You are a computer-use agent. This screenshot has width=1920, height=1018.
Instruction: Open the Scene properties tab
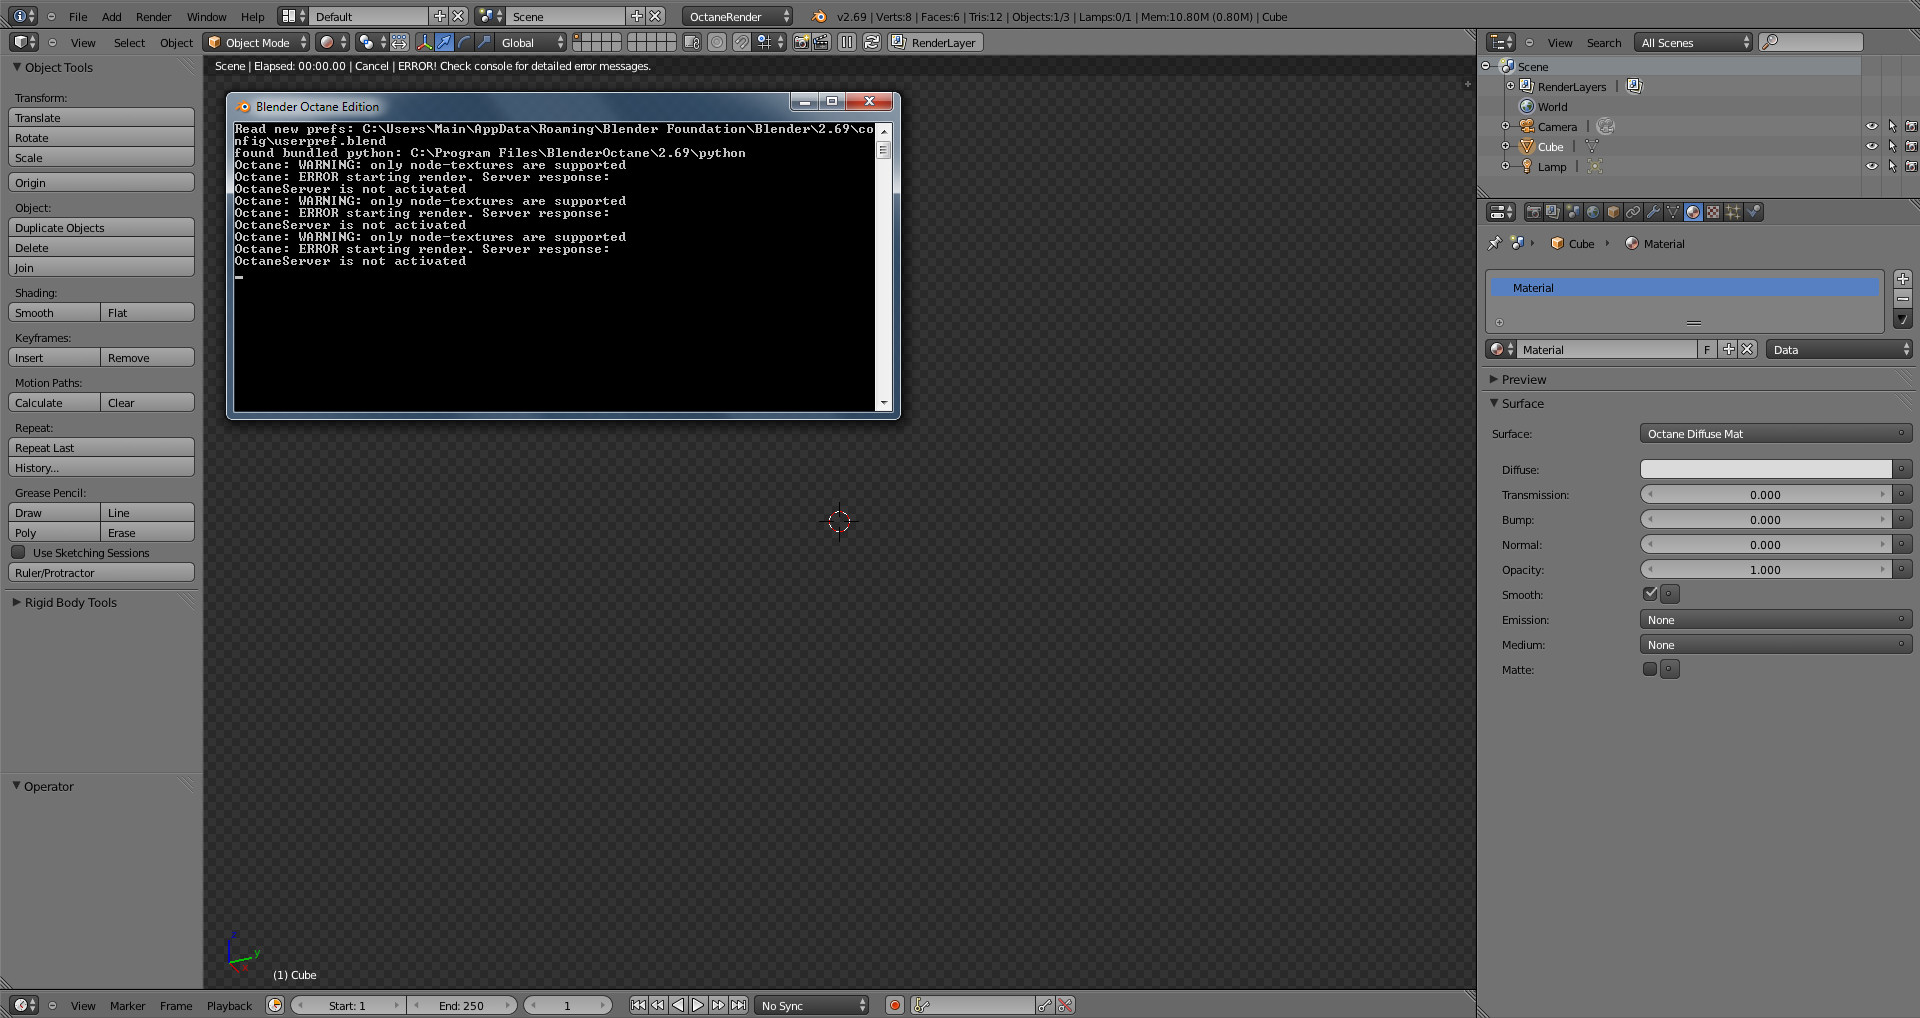click(x=1573, y=212)
